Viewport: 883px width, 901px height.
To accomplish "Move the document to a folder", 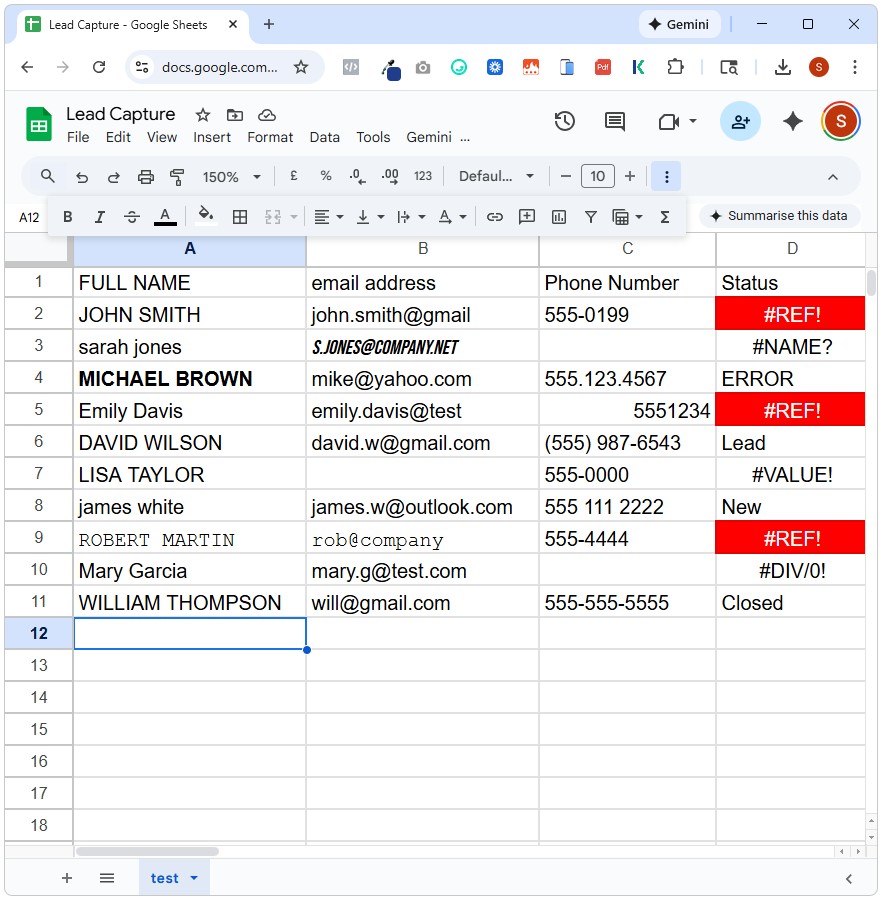I will click(234, 115).
